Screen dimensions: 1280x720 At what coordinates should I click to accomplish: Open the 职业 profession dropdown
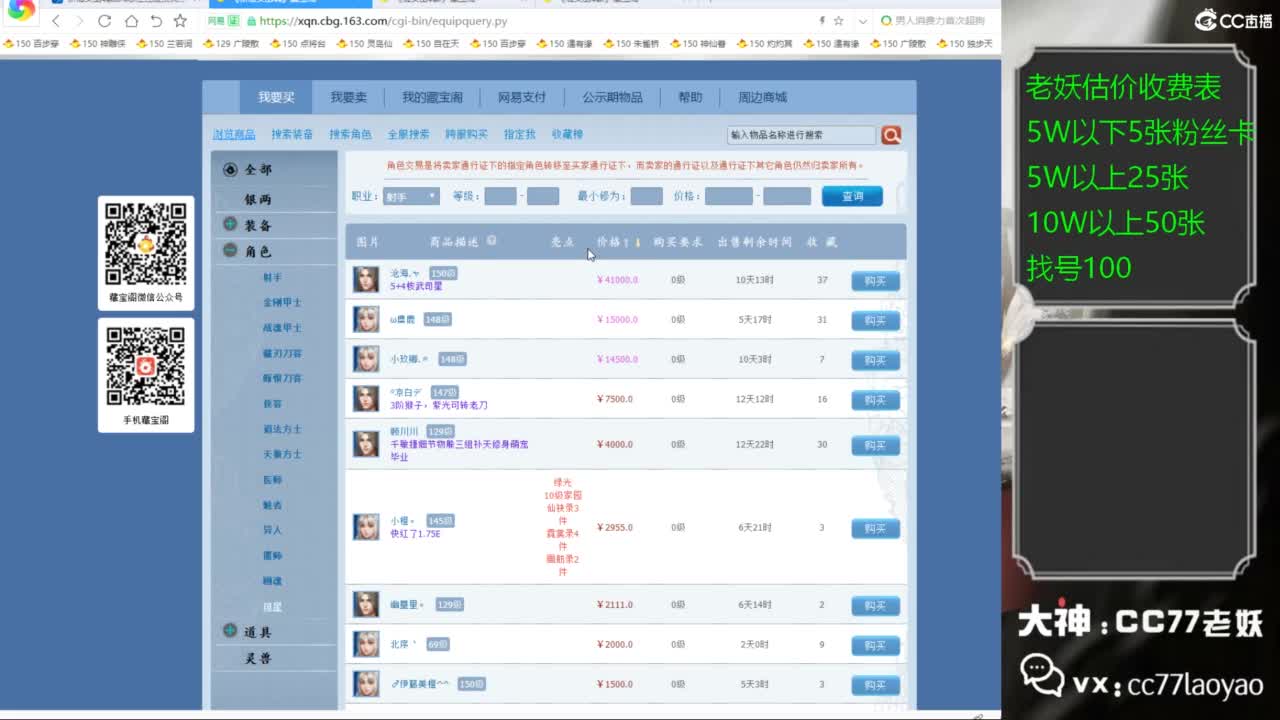[411, 197]
